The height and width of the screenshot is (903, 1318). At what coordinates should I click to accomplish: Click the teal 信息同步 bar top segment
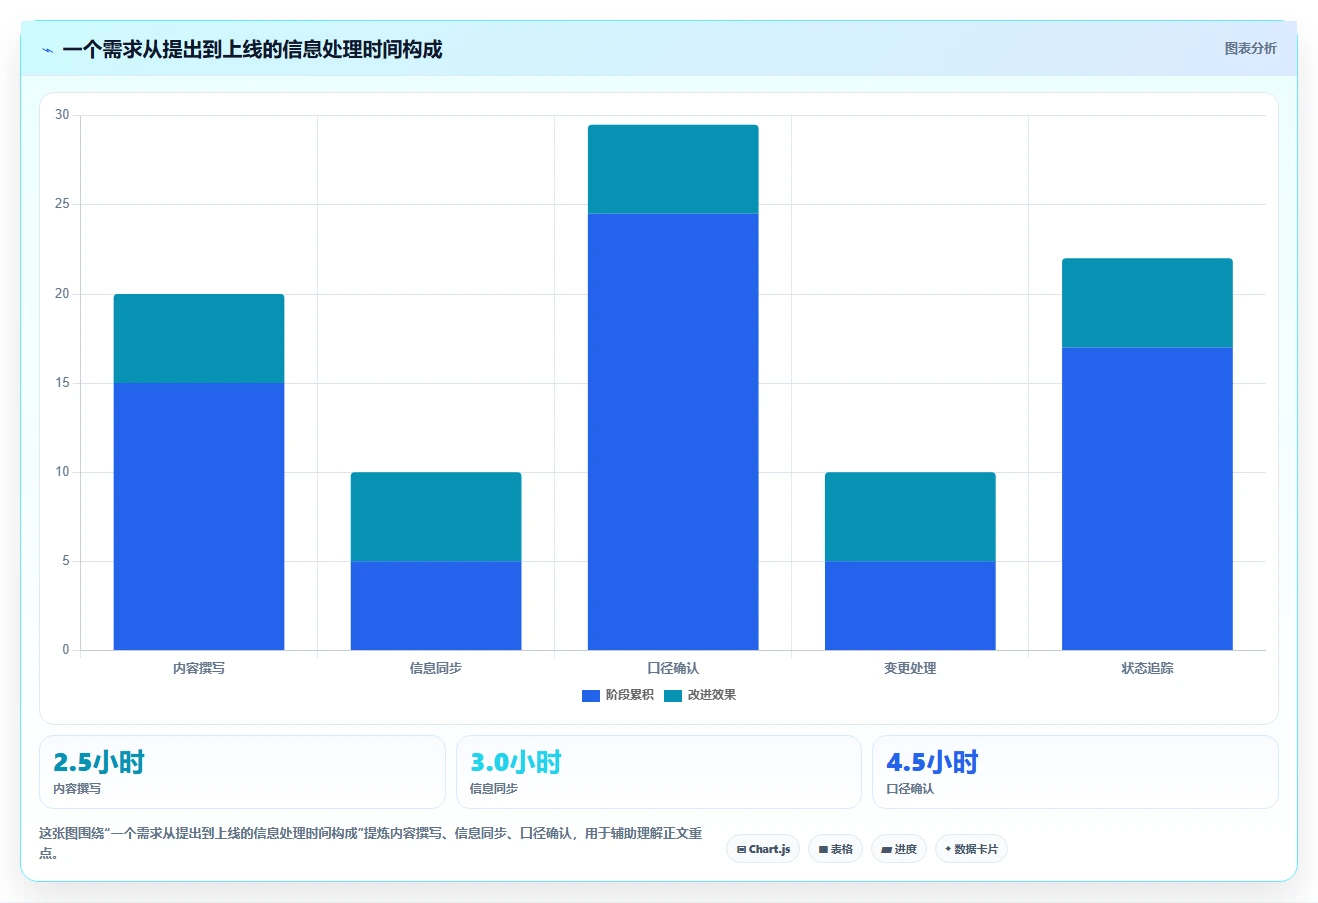click(436, 516)
